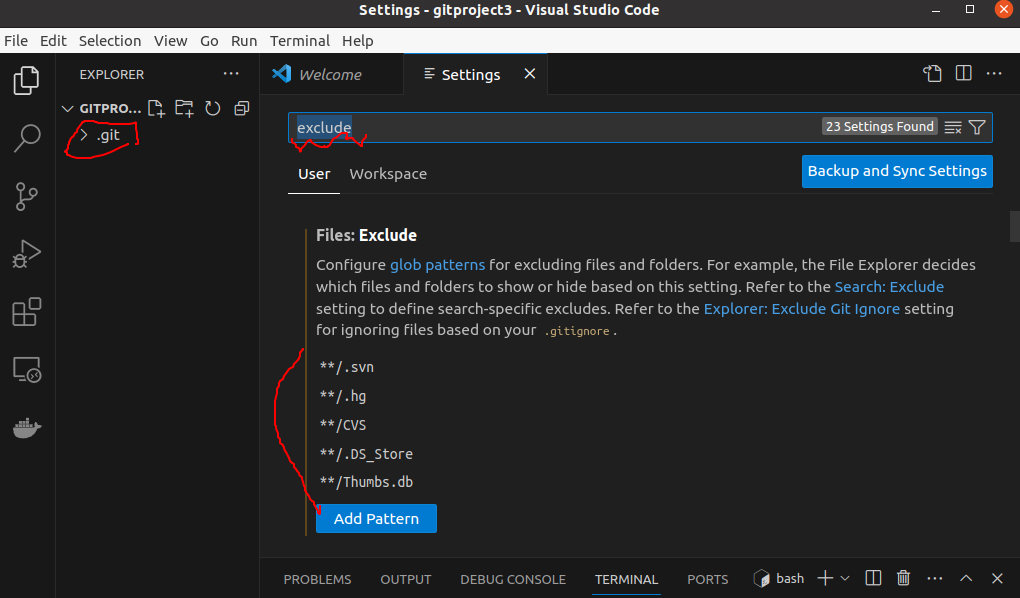Click New Folder icon in Explorer
This screenshot has height=598, width=1020.
point(184,108)
